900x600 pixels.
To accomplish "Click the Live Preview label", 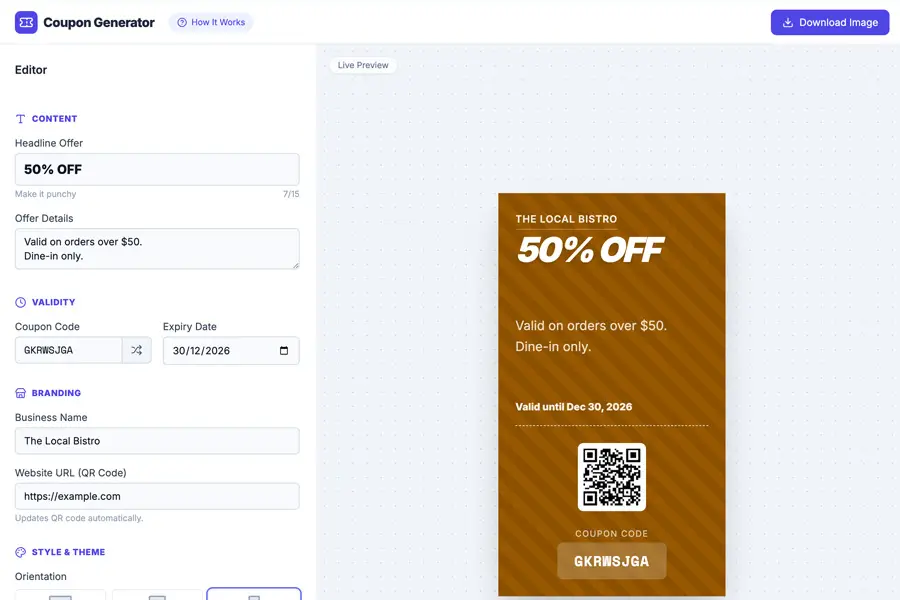I will pyautogui.click(x=363, y=65).
